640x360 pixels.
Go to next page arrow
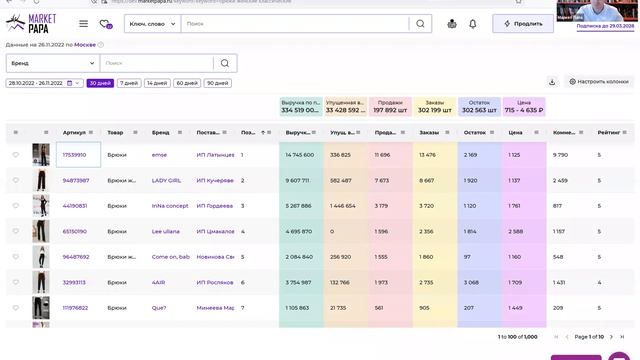click(x=611, y=337)
